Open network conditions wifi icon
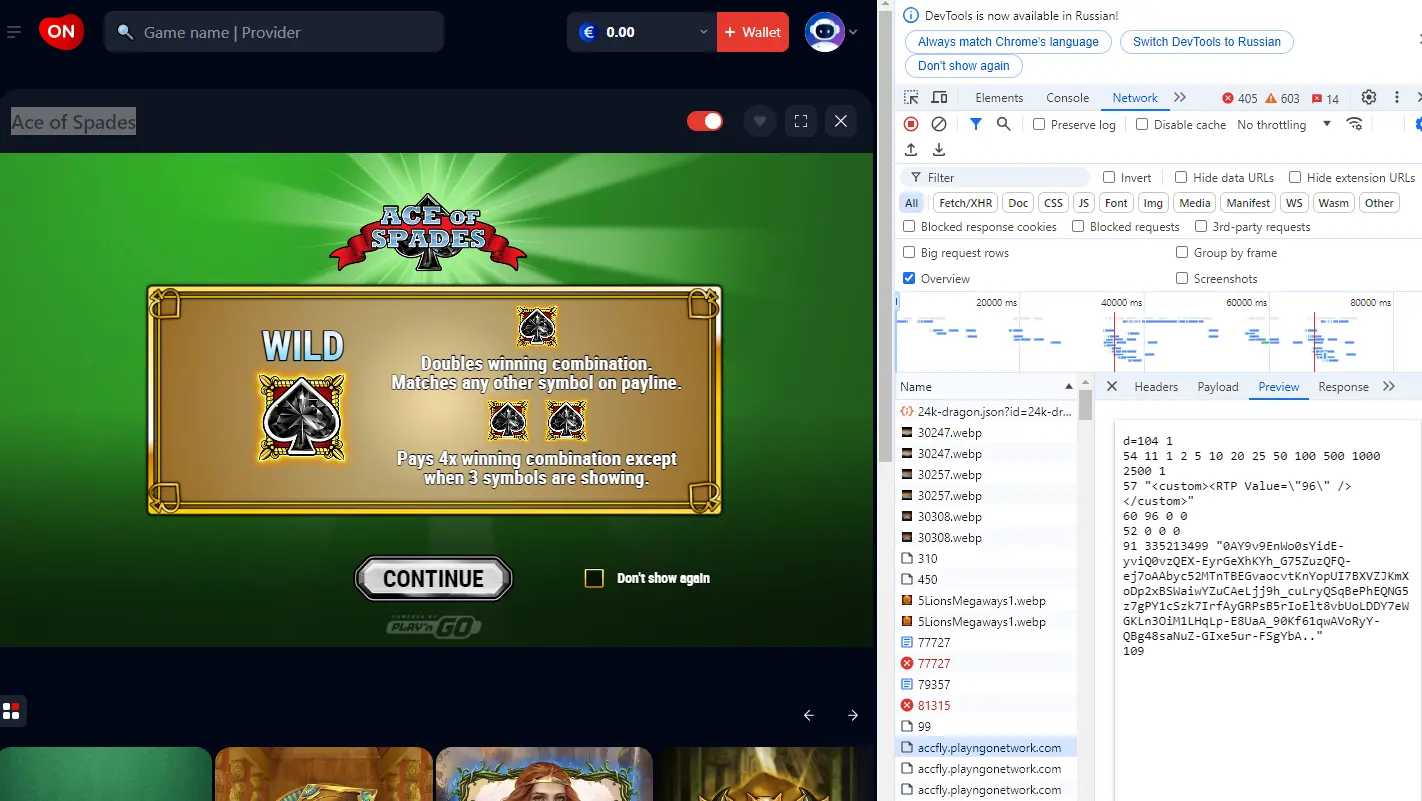Screen dimensions: 1422x801 (x=1355, y=124)
